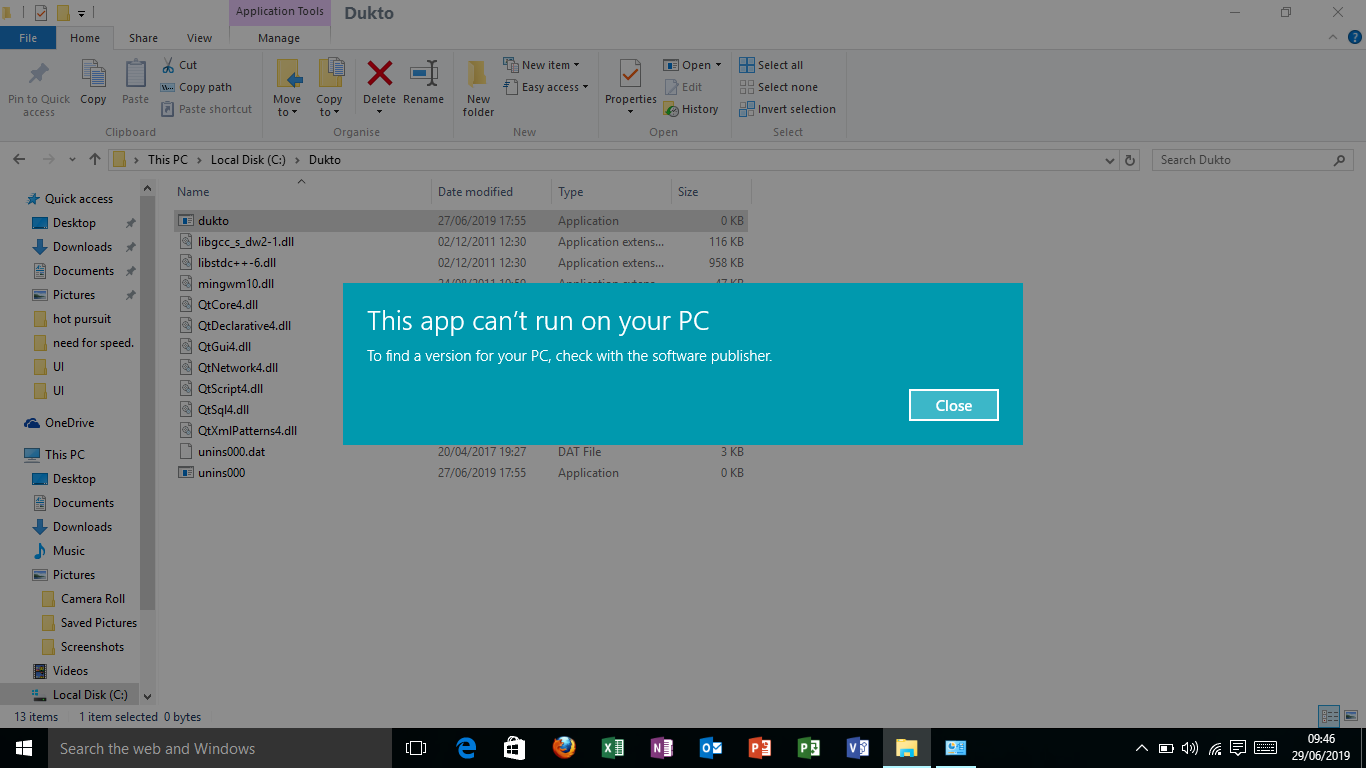The image size is (1366, 768).
Task: Close the "This app can't run" dialog
Action: (953, 405)
